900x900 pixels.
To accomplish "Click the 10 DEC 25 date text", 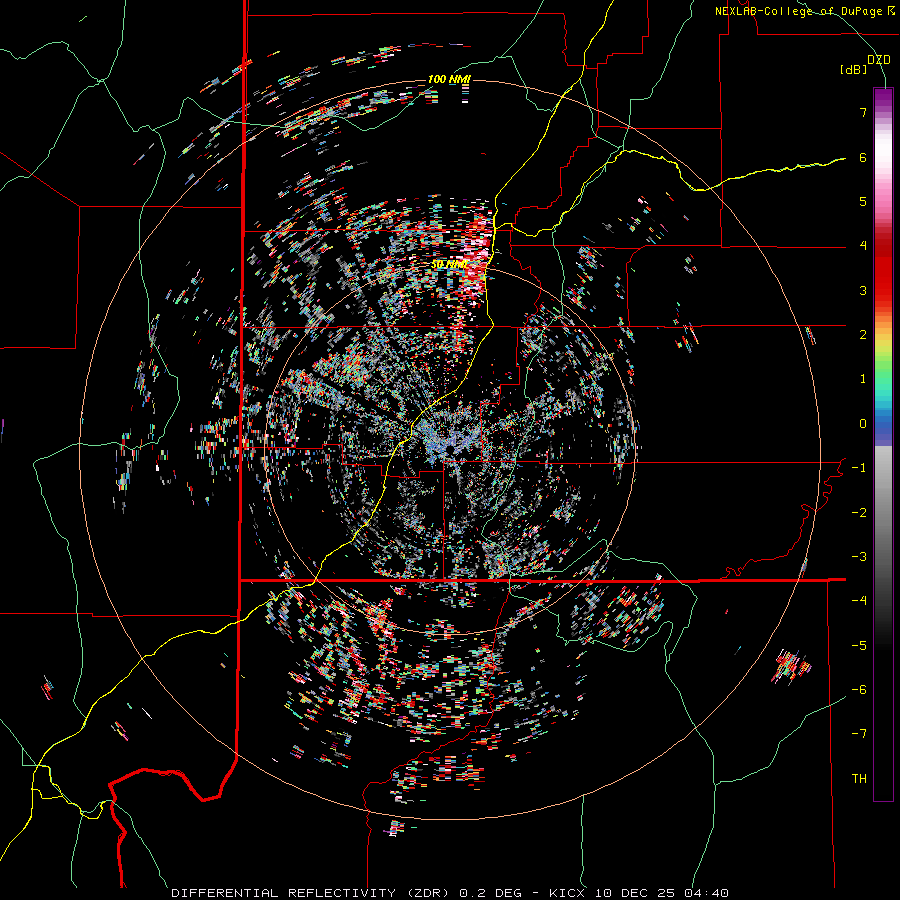I will (637, 893).
